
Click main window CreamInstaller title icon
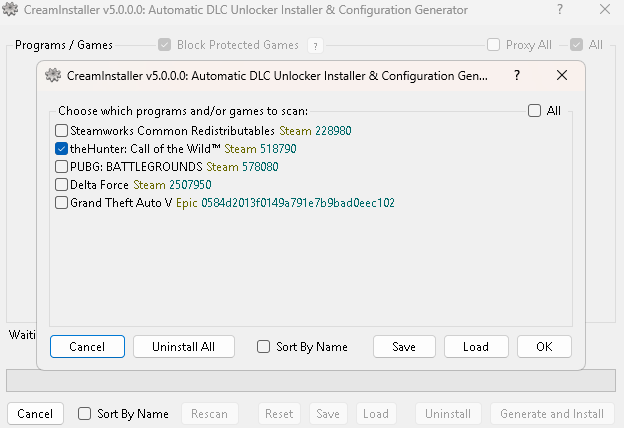[x=10, y=9]
